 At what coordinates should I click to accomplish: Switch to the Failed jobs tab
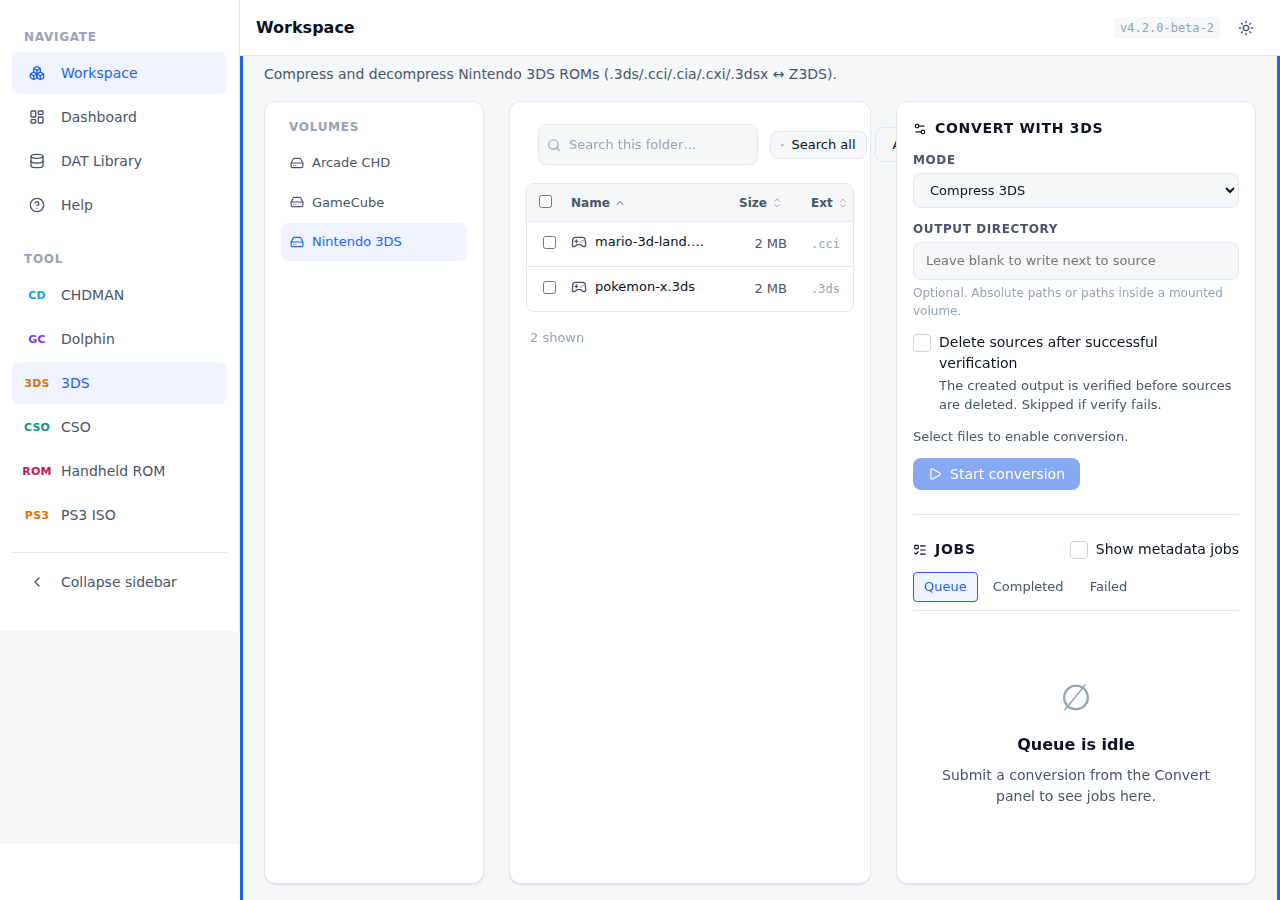pos(1108,587)
